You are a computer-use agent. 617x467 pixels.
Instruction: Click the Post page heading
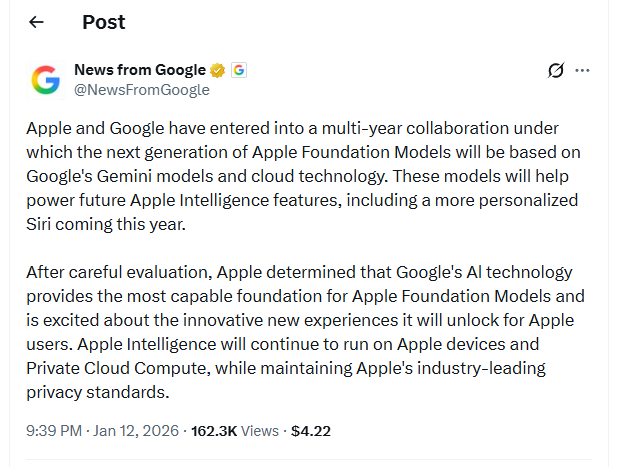click(x=104, y=22)
